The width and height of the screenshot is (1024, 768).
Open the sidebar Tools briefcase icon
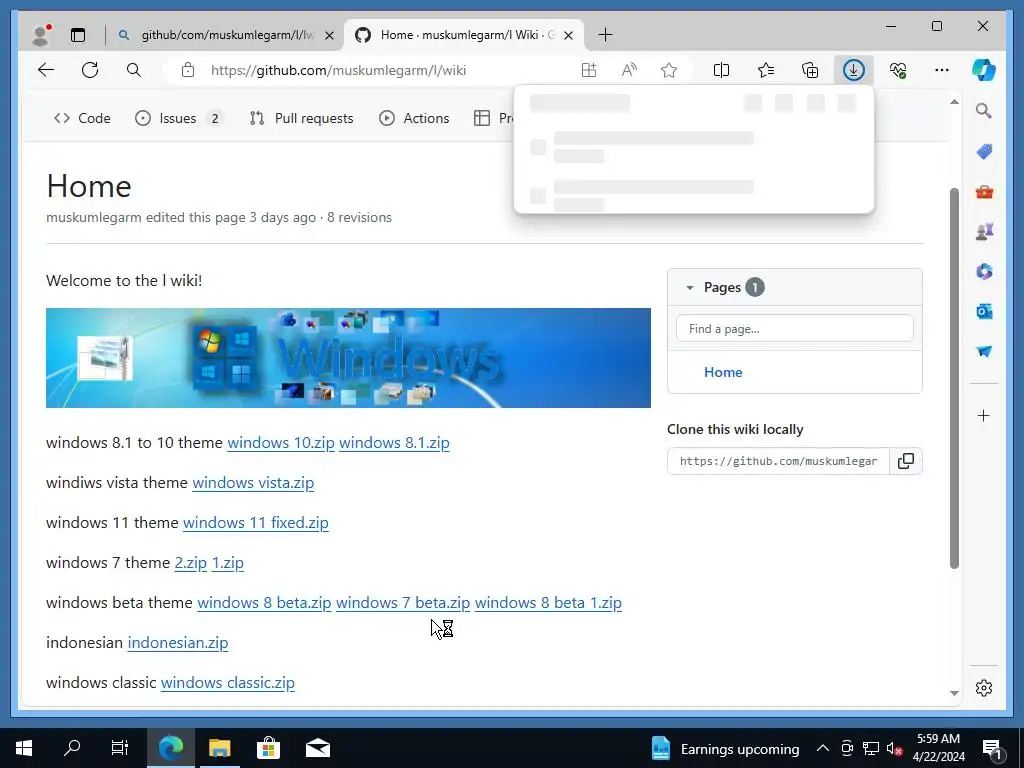point(984,192)
